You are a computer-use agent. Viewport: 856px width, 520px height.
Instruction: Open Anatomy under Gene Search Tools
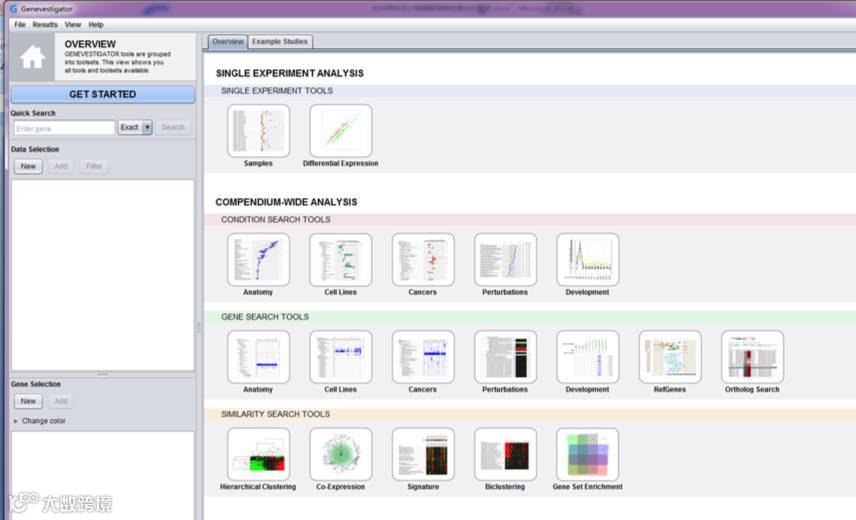[258, 357]
